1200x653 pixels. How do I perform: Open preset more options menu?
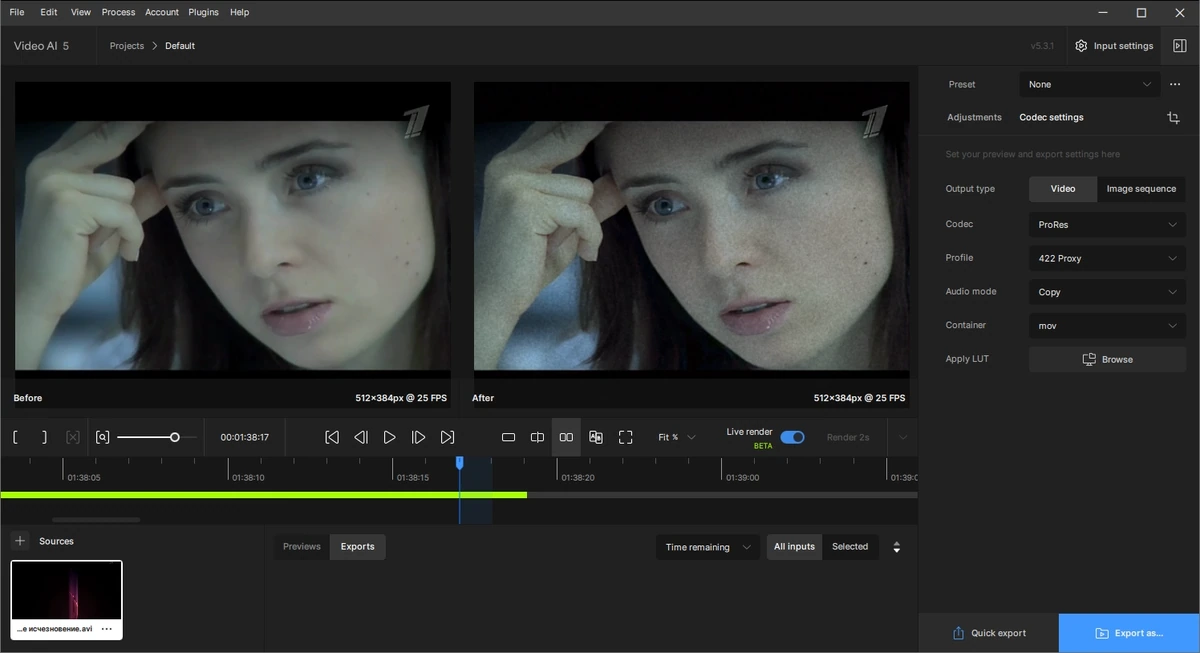1175,84
